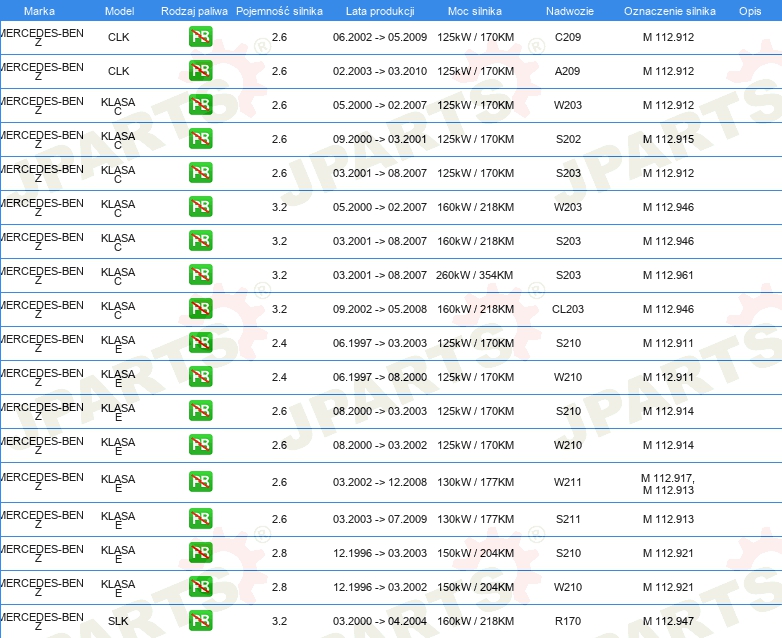Click production years 06.2002 -> 05.2009
782x638 pixels.
coord(380,37)
